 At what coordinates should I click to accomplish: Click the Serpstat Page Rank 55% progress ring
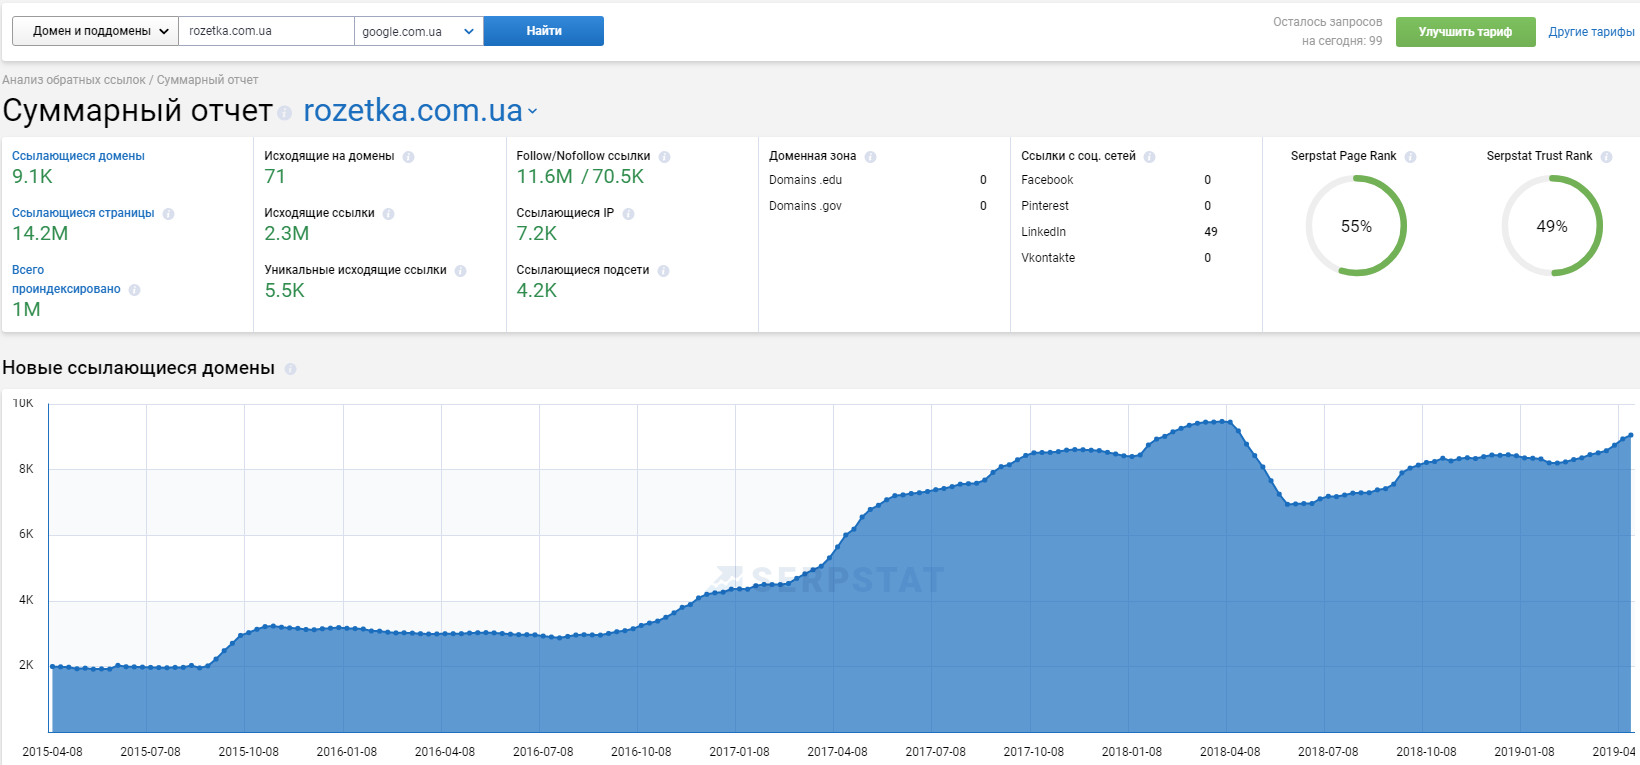tap(1356, 226)
